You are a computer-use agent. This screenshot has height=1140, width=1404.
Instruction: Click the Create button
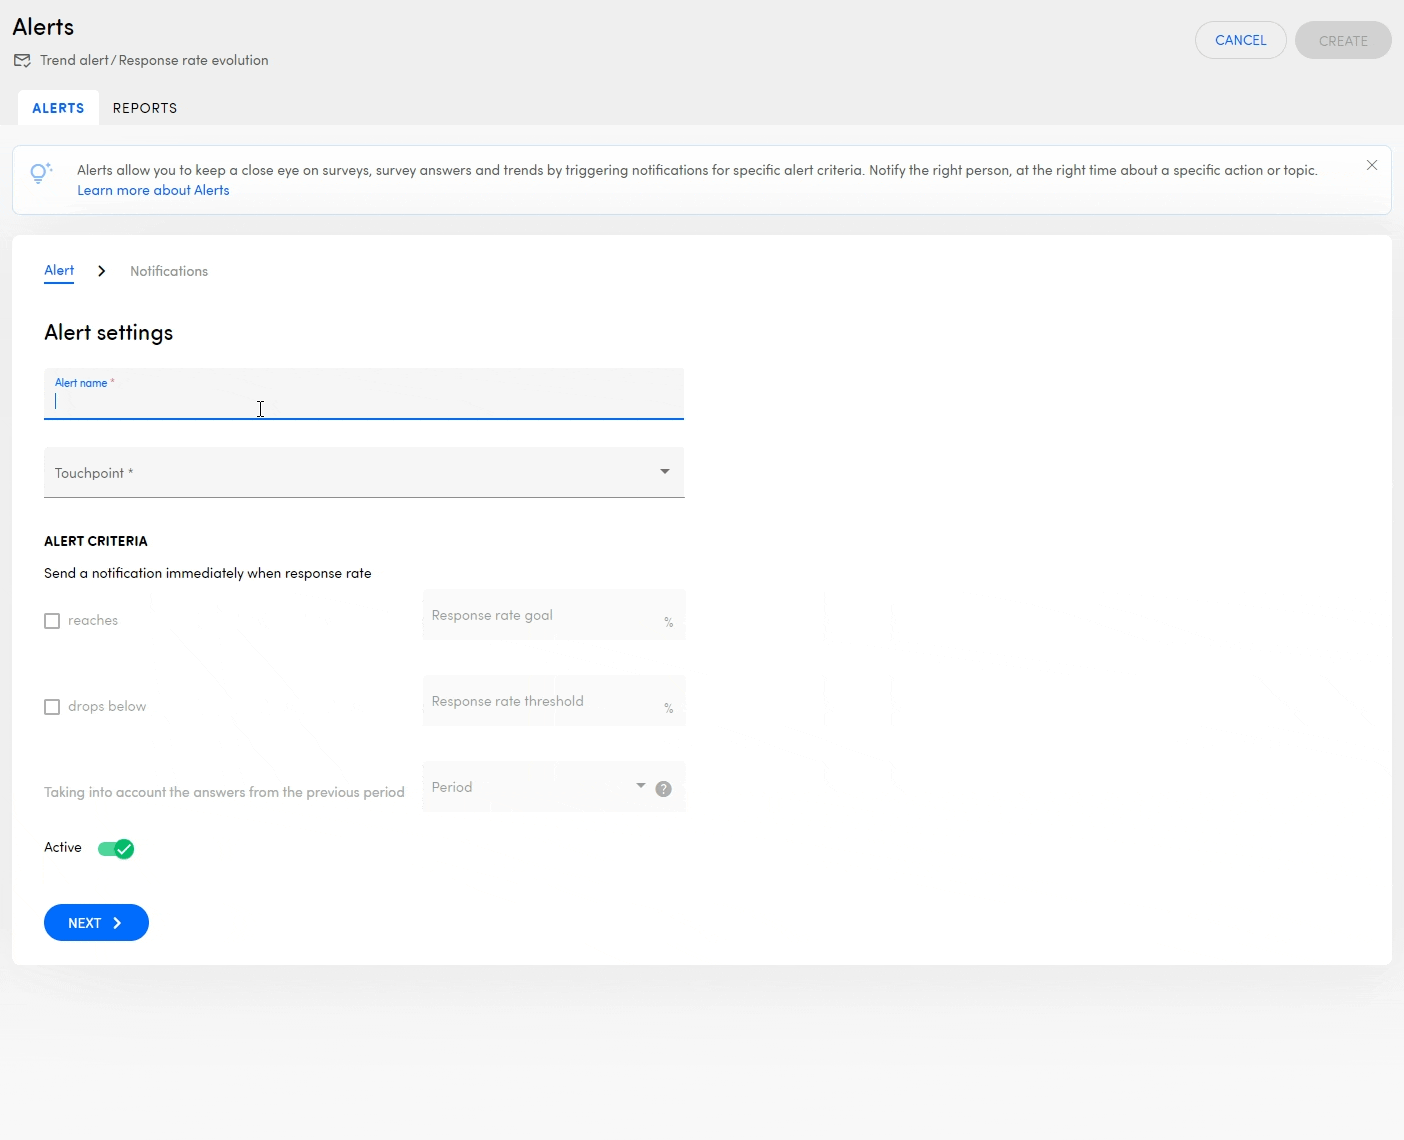tap(1342, 41)
